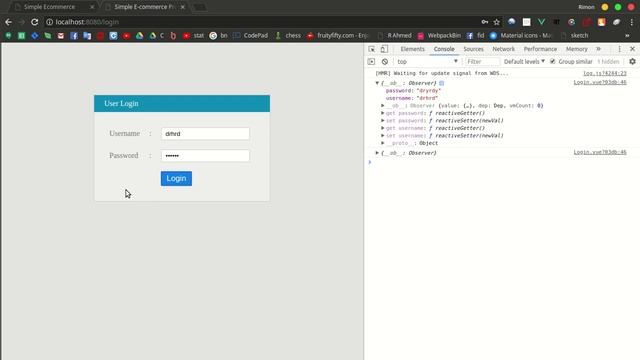The width and height of the screenshot is (640, 360).
Task: Open the Chrome three-dot menu
Action: pos(631,22)
